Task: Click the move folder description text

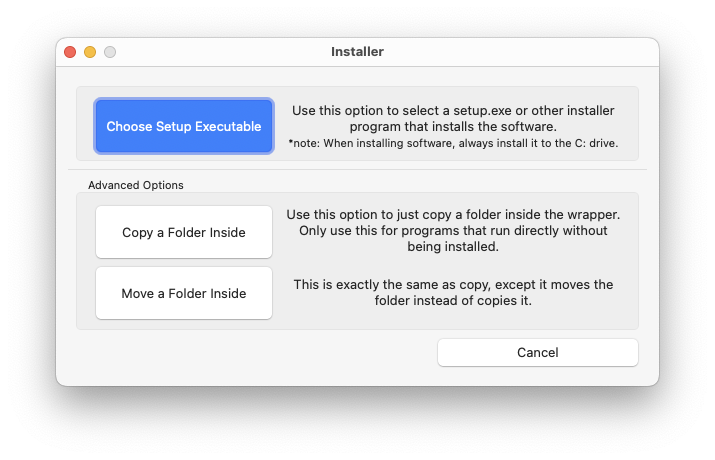Action: coord(453,293)
